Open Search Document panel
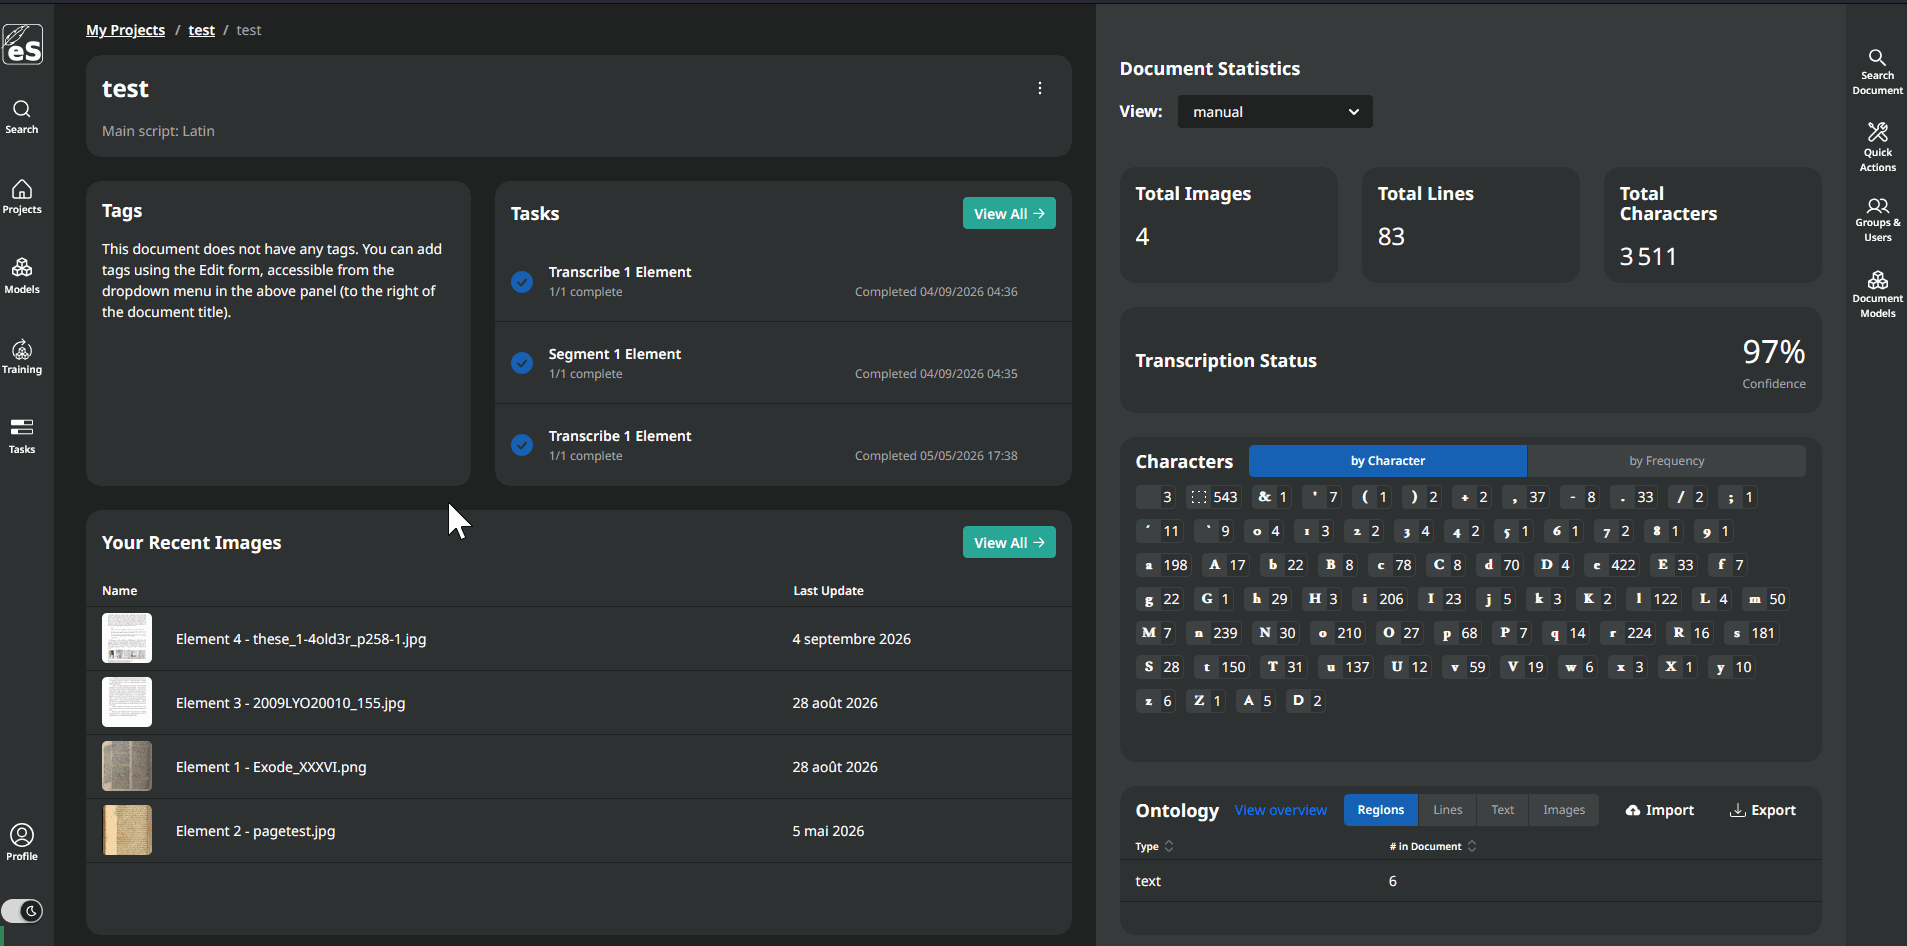The width and height of the screenshot is (1907, 946). click(1877, 72)
